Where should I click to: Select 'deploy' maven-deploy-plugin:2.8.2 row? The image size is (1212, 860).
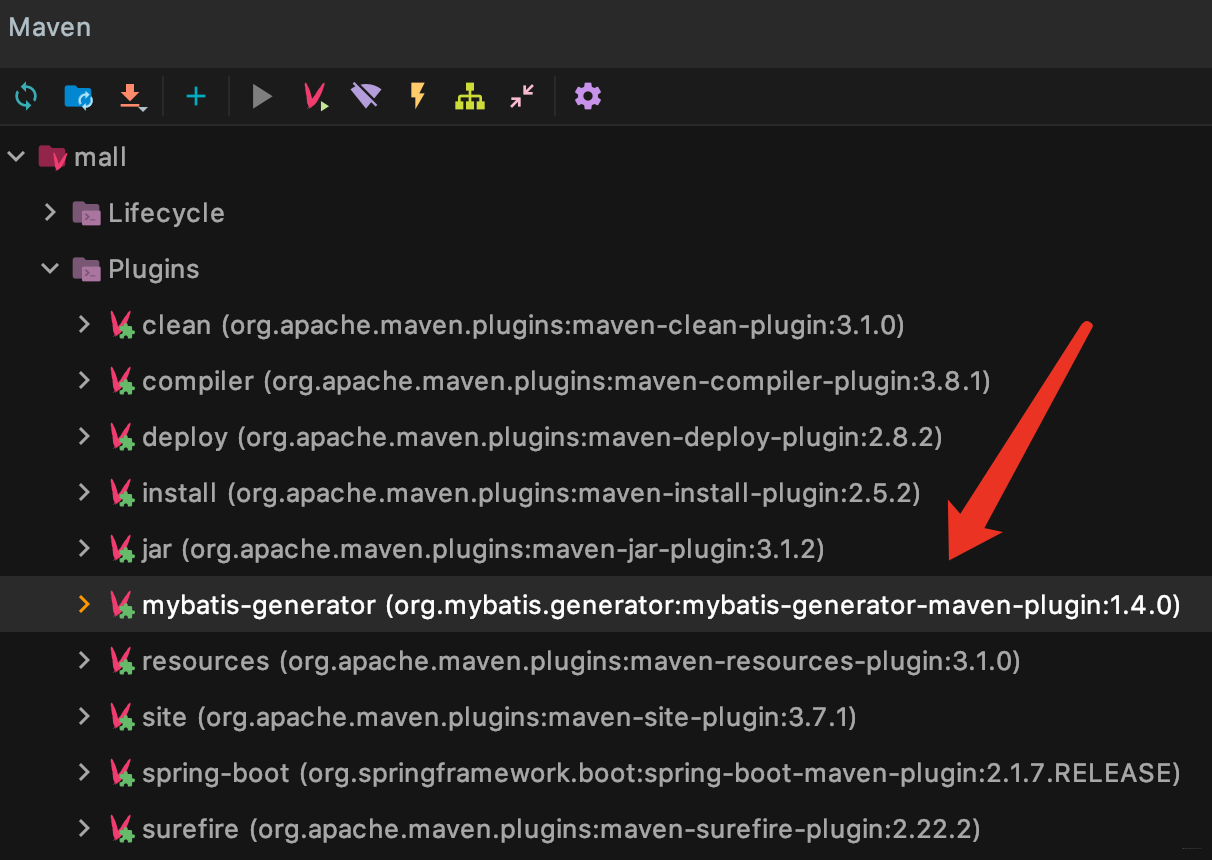(606, 437)
